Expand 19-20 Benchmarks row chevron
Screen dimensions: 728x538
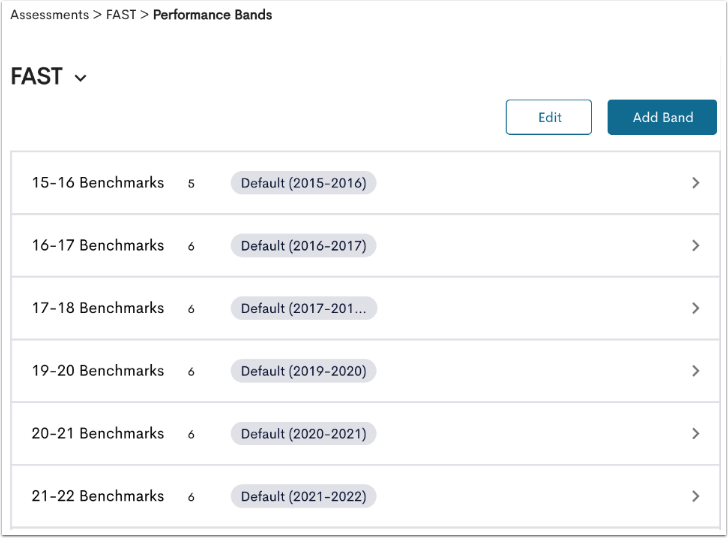point(696,371)
